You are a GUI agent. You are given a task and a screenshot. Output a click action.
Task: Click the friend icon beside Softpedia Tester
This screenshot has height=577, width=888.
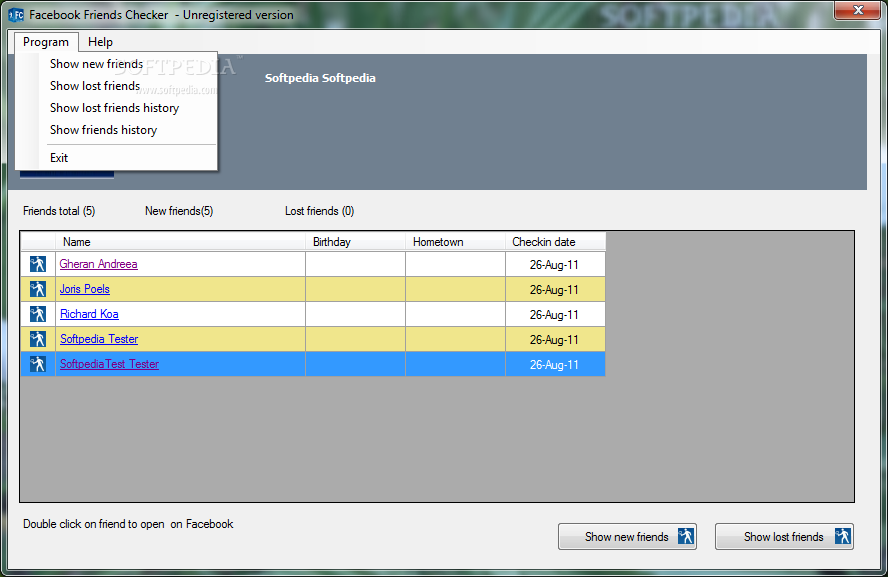38,339
